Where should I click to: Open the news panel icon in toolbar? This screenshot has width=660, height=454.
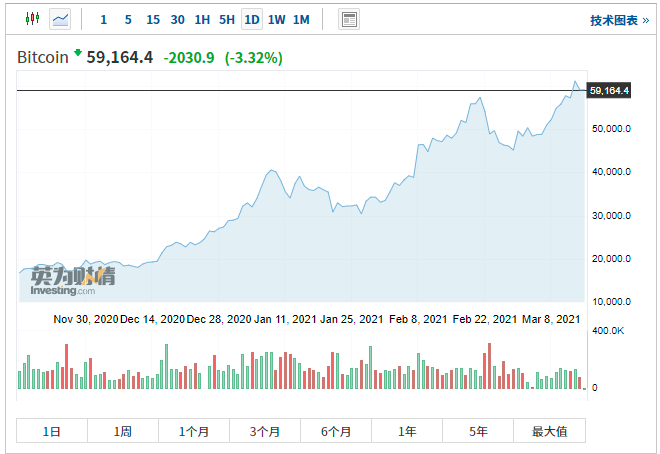(x=349, y=19)
